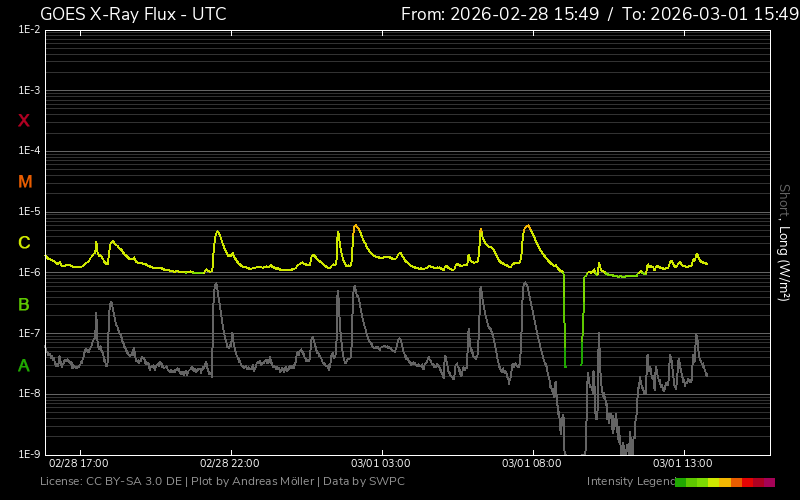Screen dimensions: 800x500
Task: Click the "02/28 22:00" time axis label
Action: pos(230,463)
